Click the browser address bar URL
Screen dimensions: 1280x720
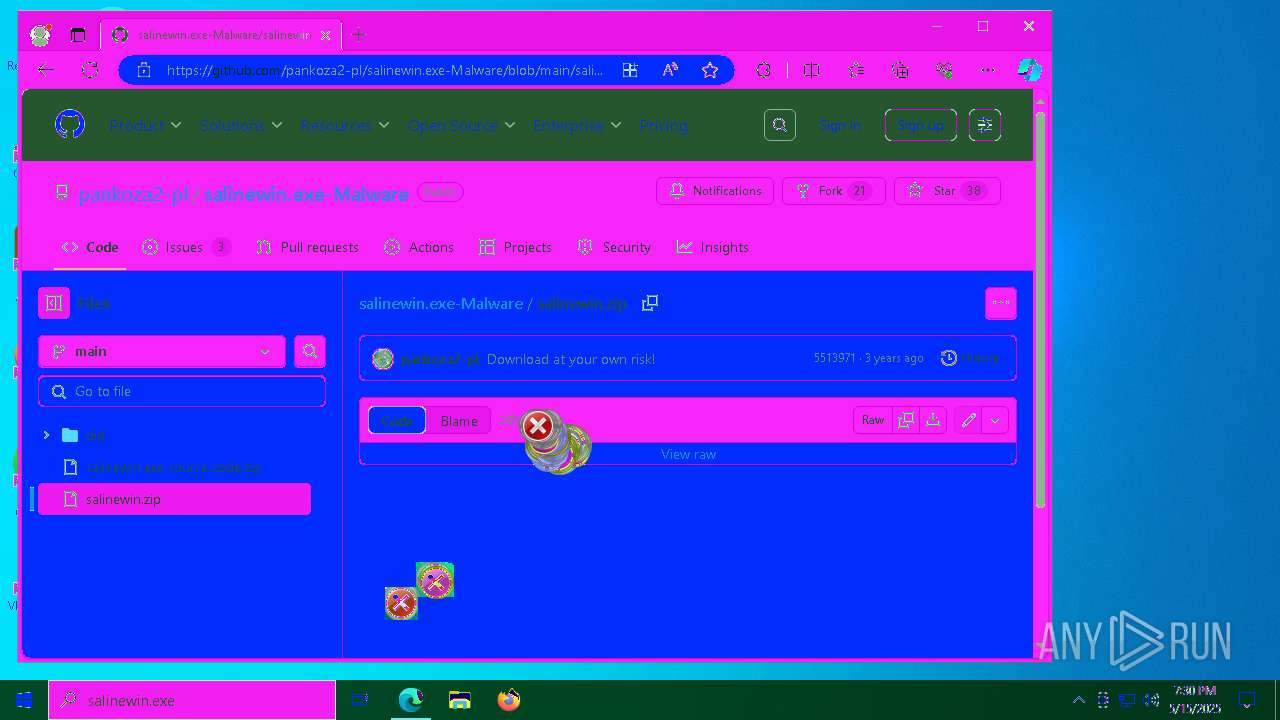[x=384, y=70]
